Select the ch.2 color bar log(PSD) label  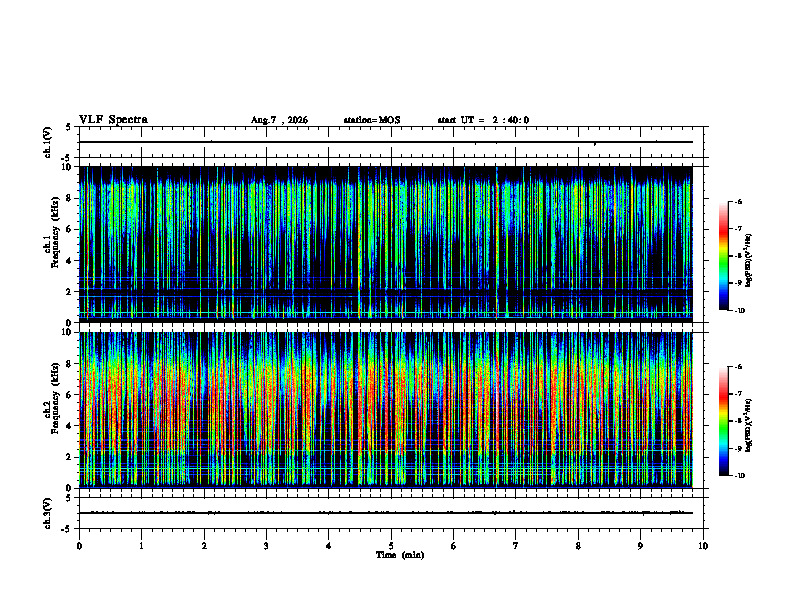click(749, 425)
